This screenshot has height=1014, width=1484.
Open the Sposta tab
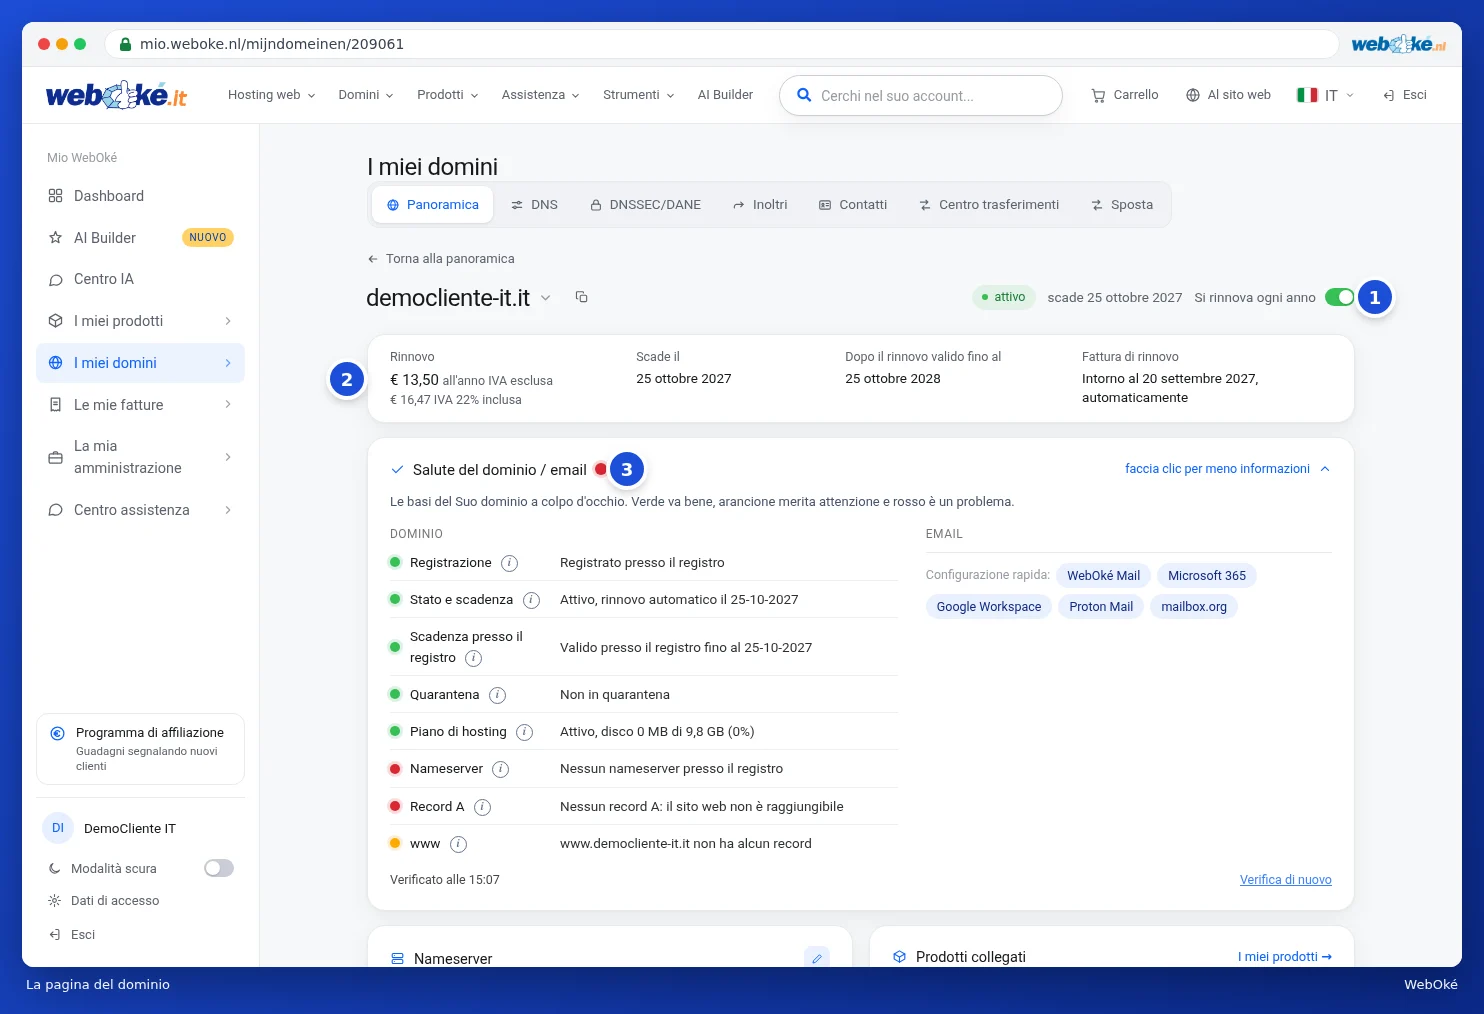click(x=1122, y=205)
